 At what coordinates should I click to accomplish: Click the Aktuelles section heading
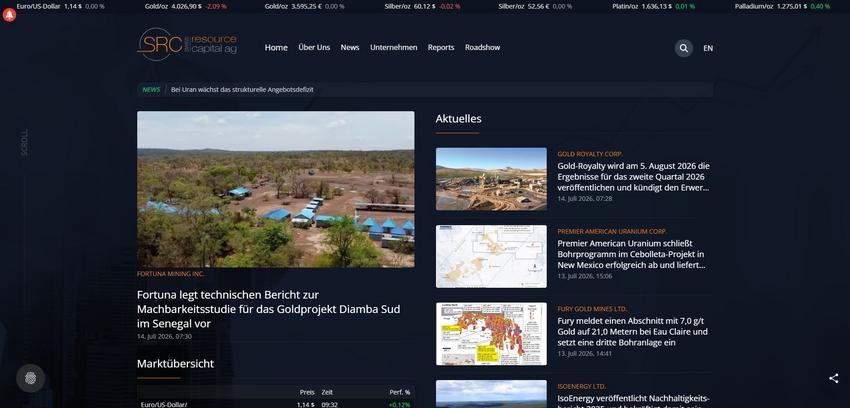(x=458, y=119)
